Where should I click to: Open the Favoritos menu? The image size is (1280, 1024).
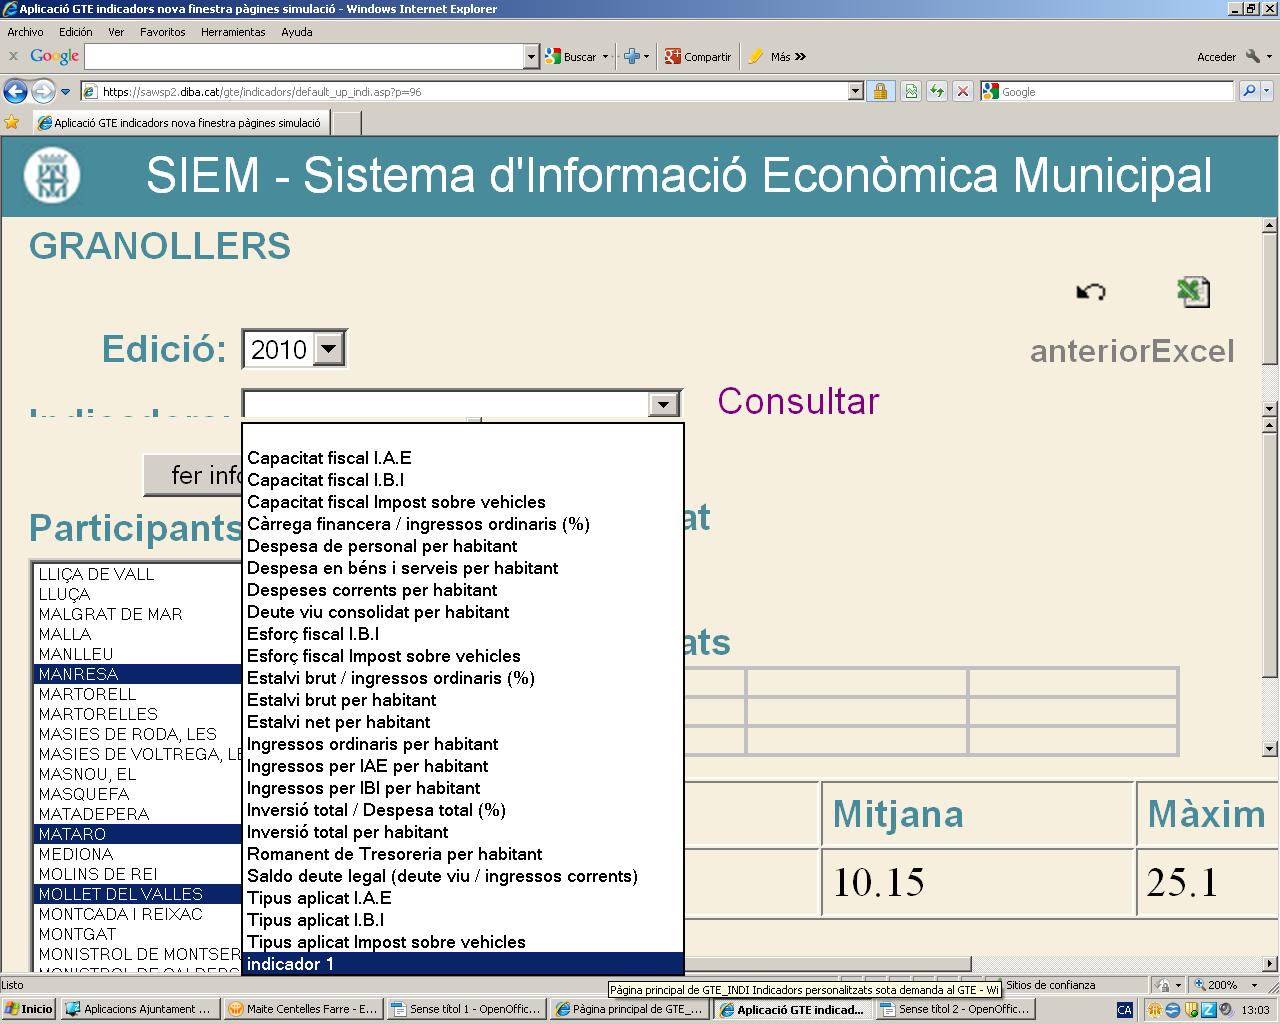162,32
